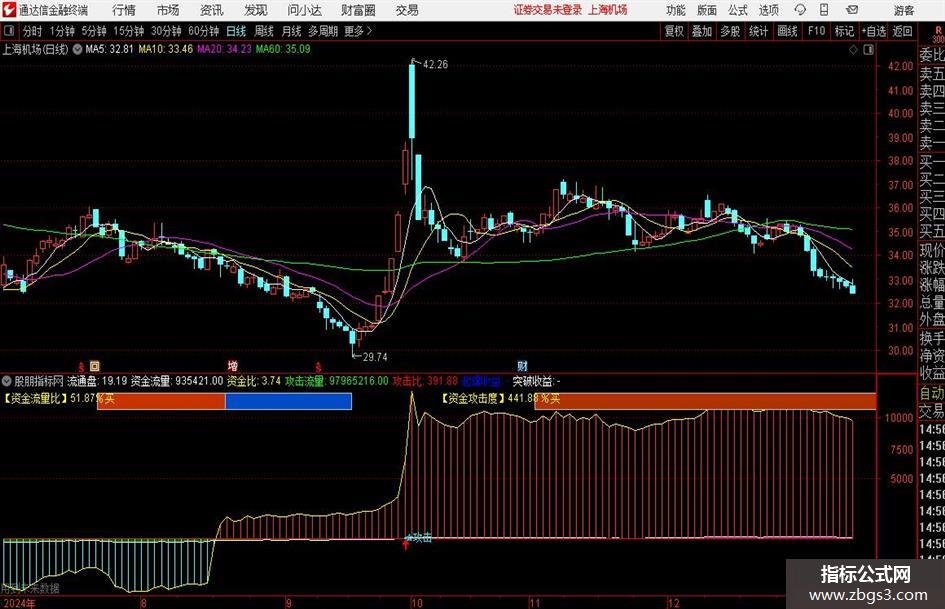Click the 29.74 low price label

(374, 357)
